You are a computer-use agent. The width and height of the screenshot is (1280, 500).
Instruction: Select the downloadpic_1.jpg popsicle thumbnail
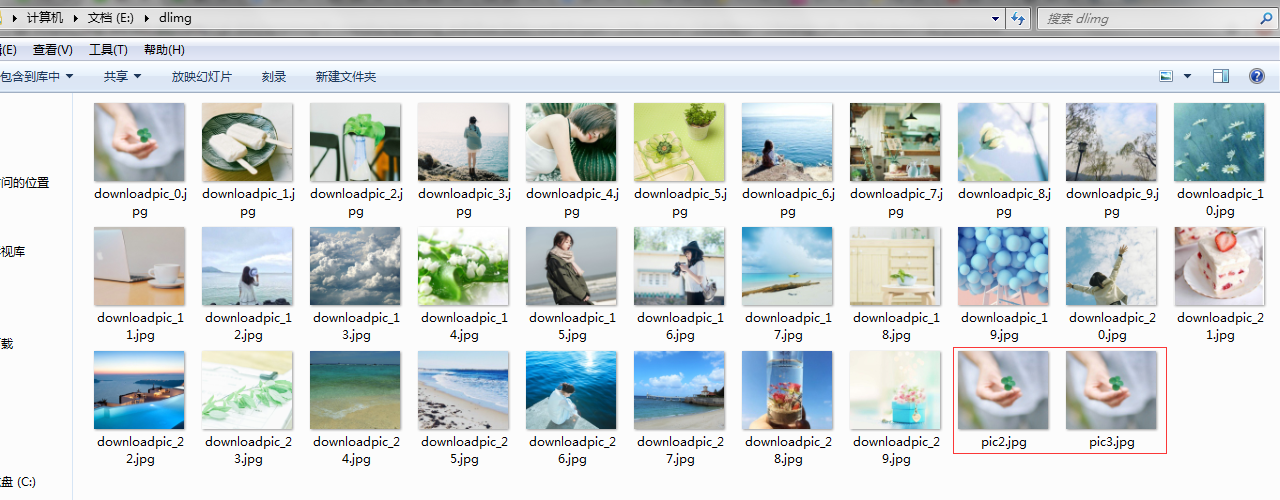tap(247, 142)
